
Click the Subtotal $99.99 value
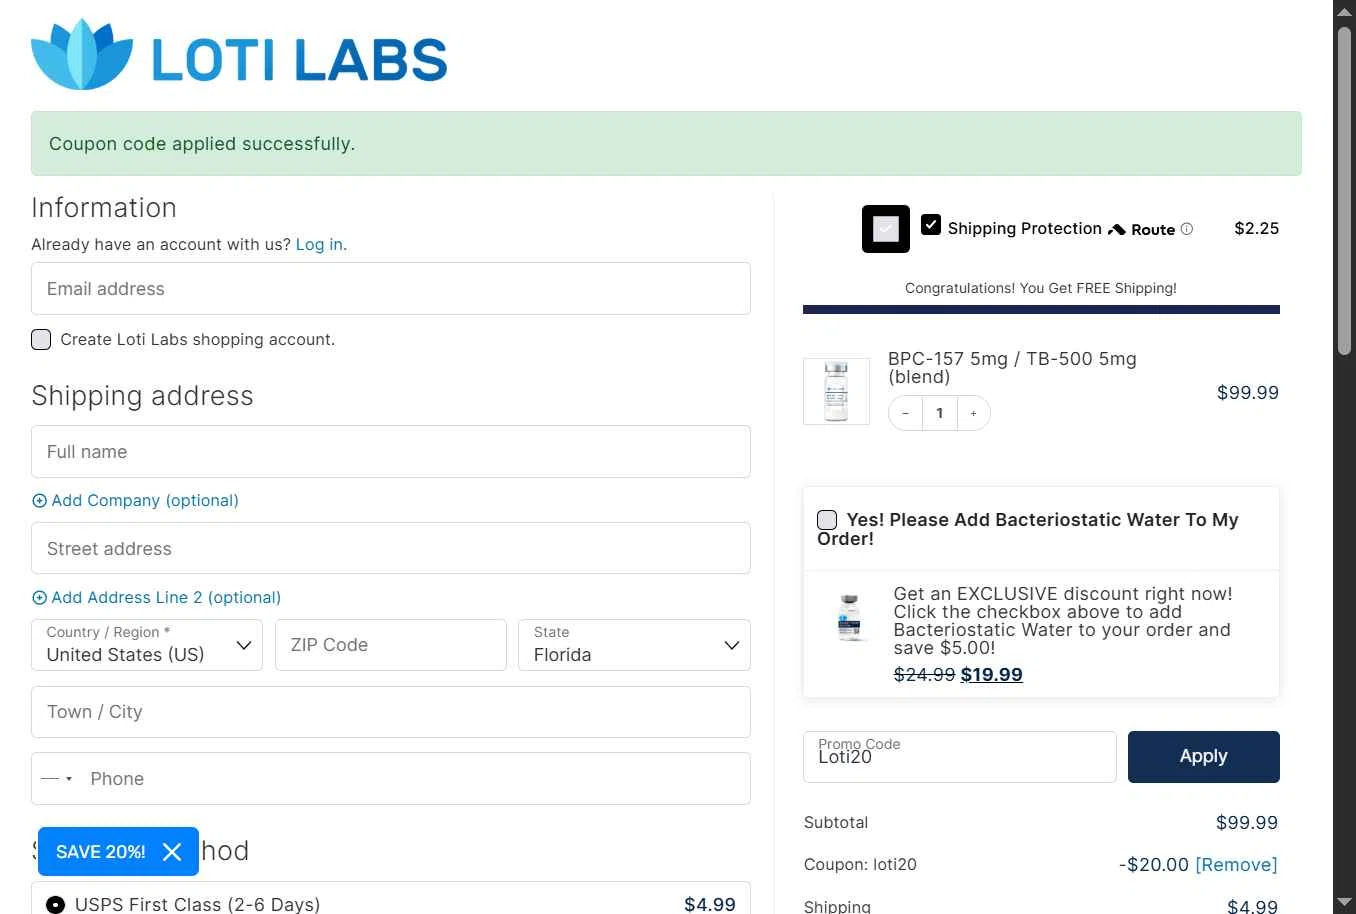tap(1247, 823)
